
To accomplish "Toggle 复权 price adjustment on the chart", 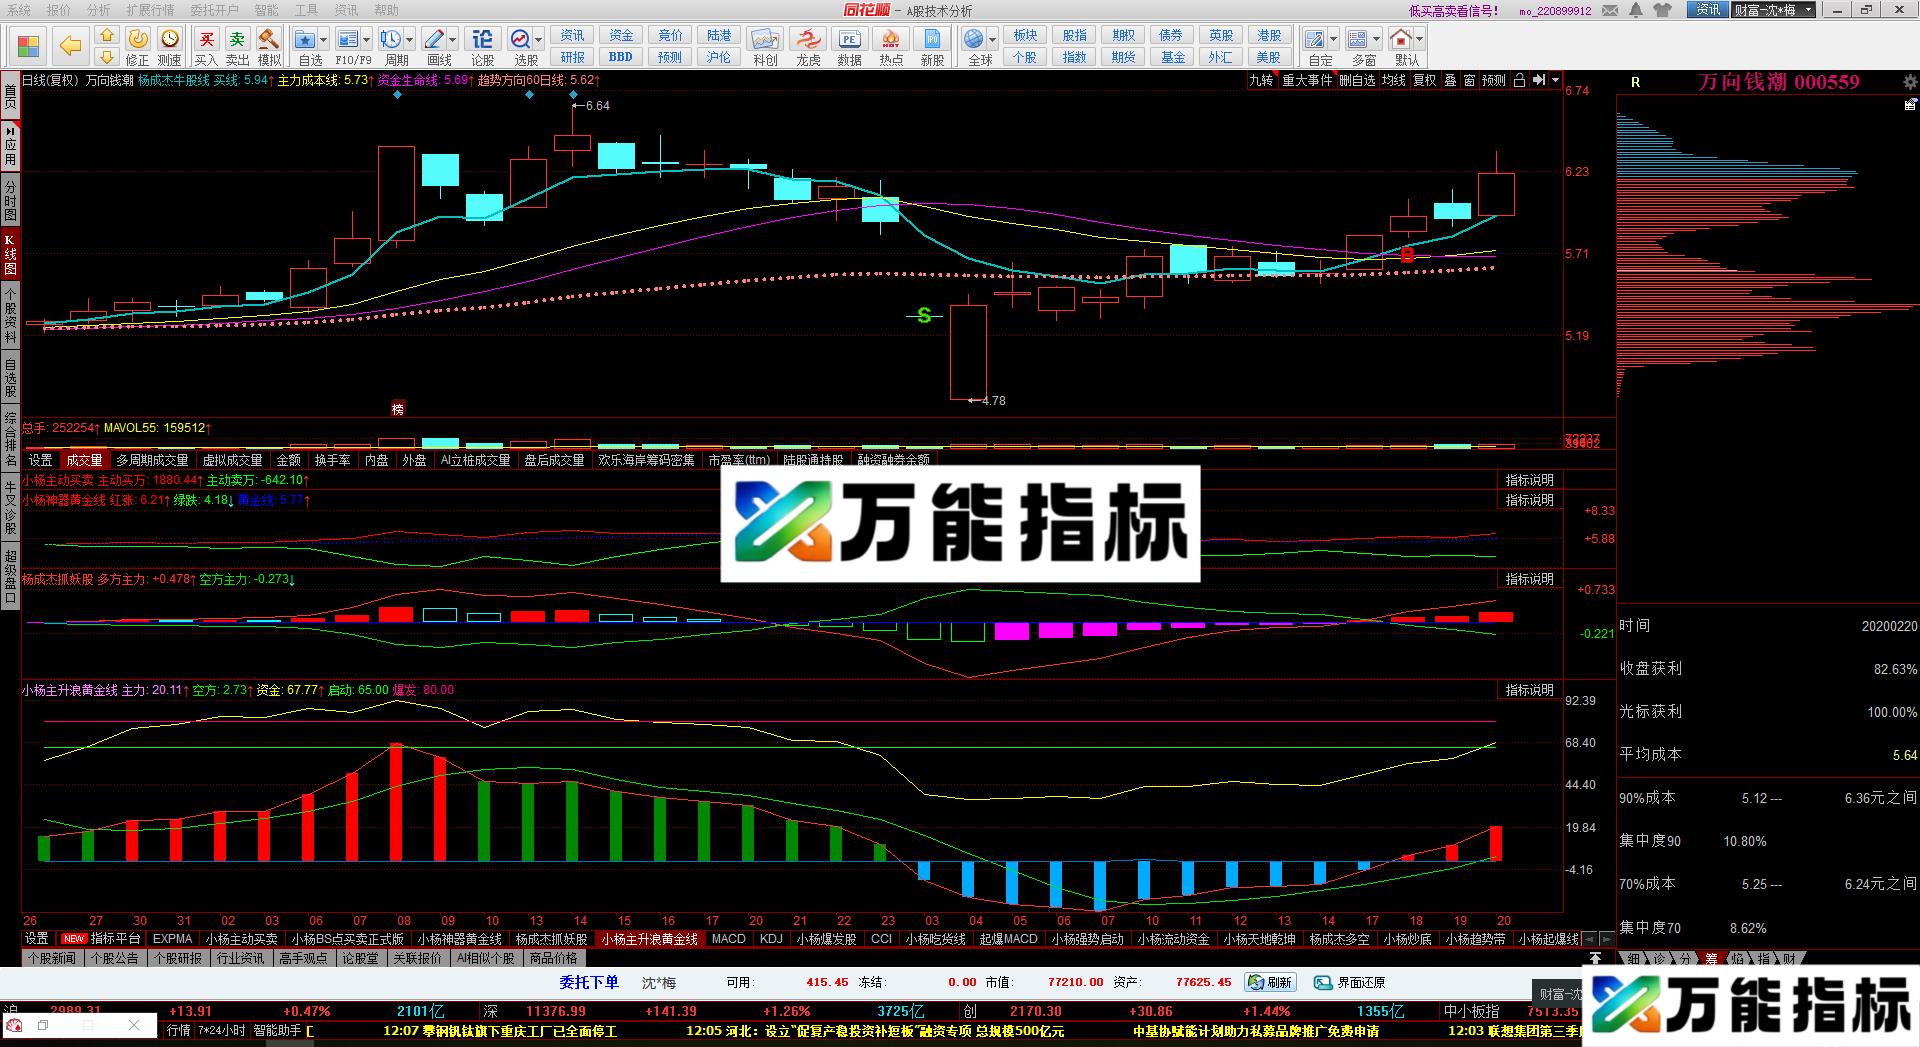I will pos(1424,81).
